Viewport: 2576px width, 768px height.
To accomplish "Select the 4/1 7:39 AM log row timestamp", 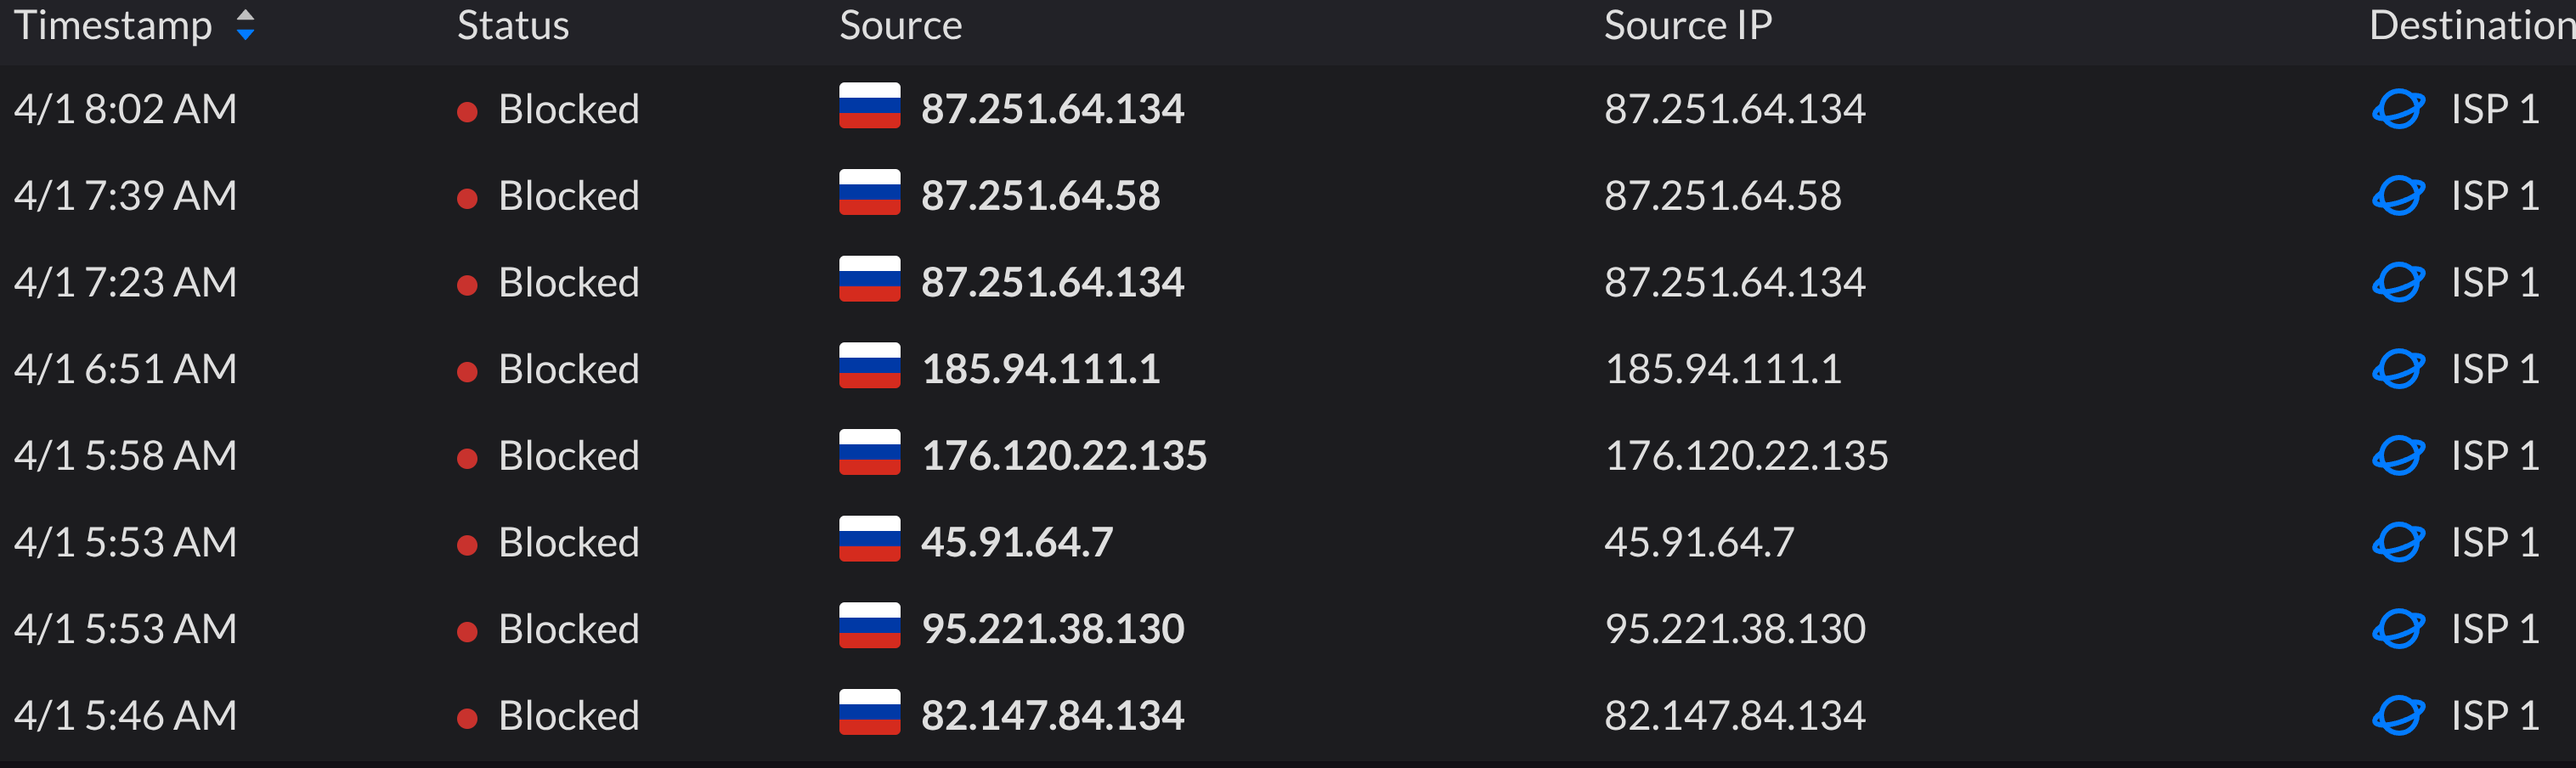I will [125, 195].
